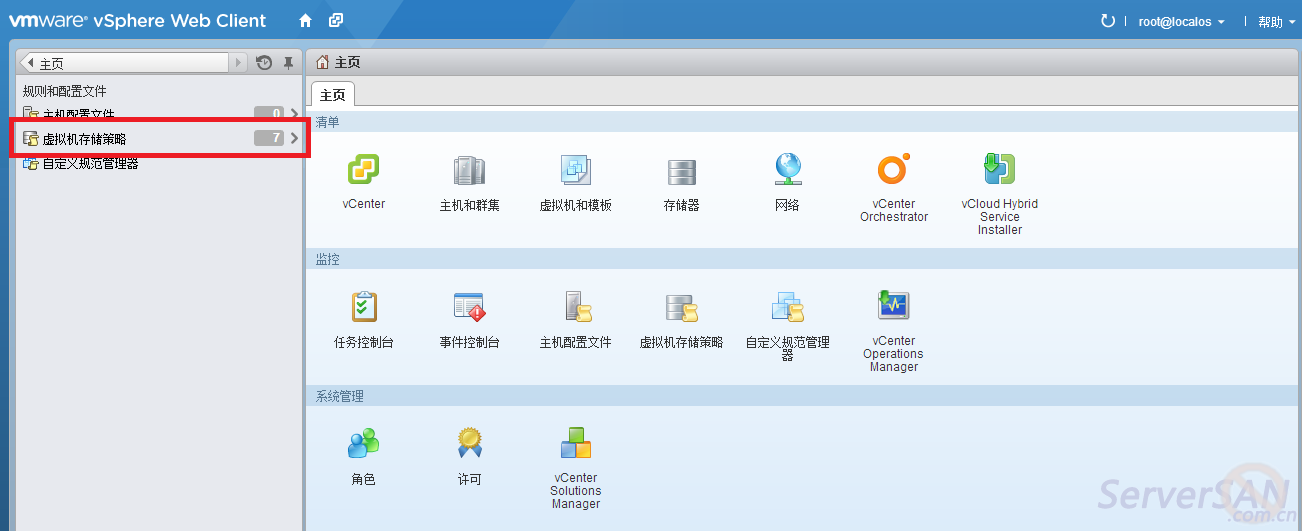Open vCenter Operations Manager icon

click(x=893, y=306)
